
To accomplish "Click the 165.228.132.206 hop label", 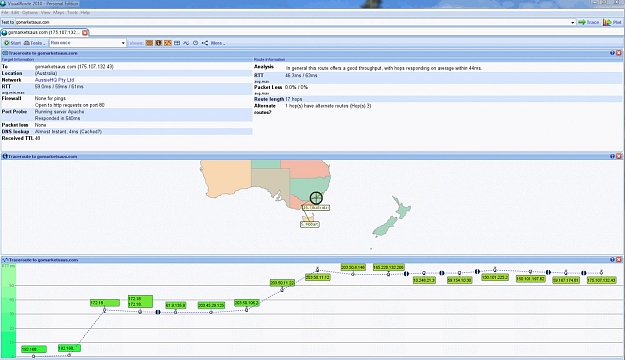I will pyautogui.click(x=389, y=267).
